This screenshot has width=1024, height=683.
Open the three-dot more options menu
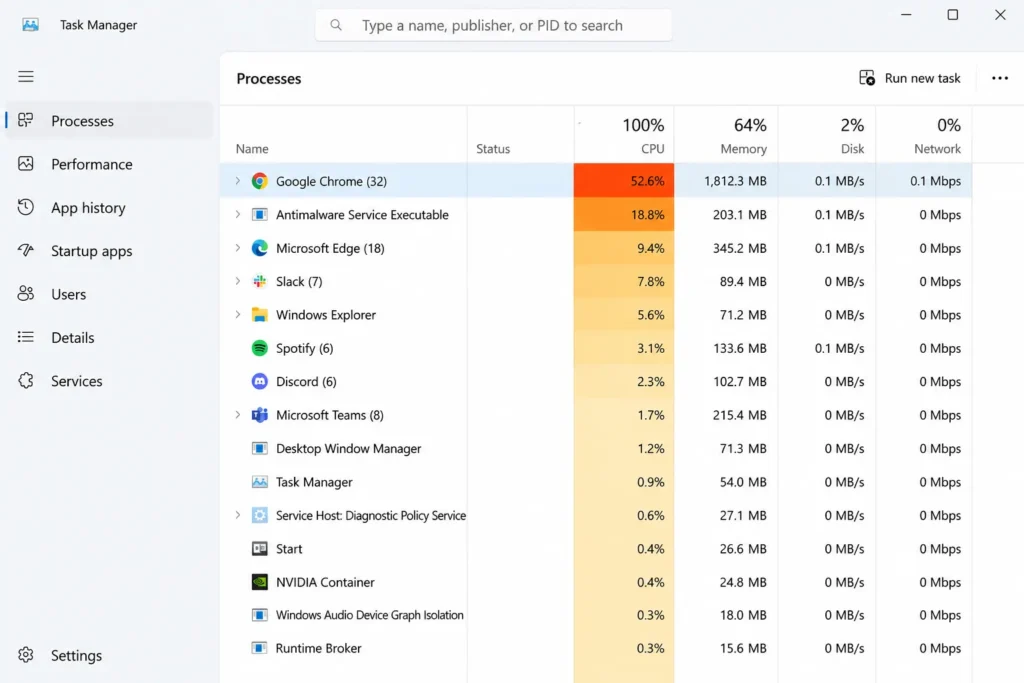1000,78
